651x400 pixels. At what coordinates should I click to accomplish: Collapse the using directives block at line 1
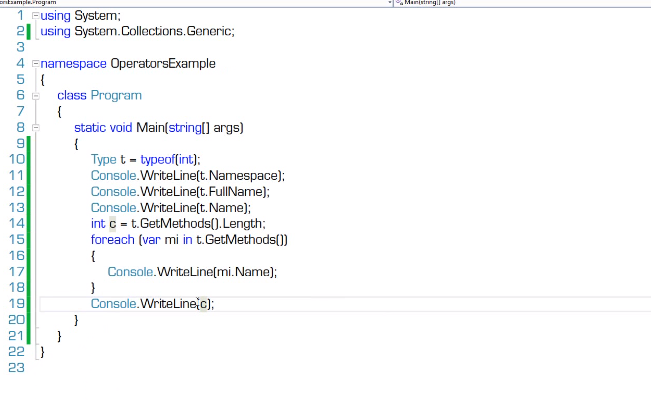pos(36,16)
